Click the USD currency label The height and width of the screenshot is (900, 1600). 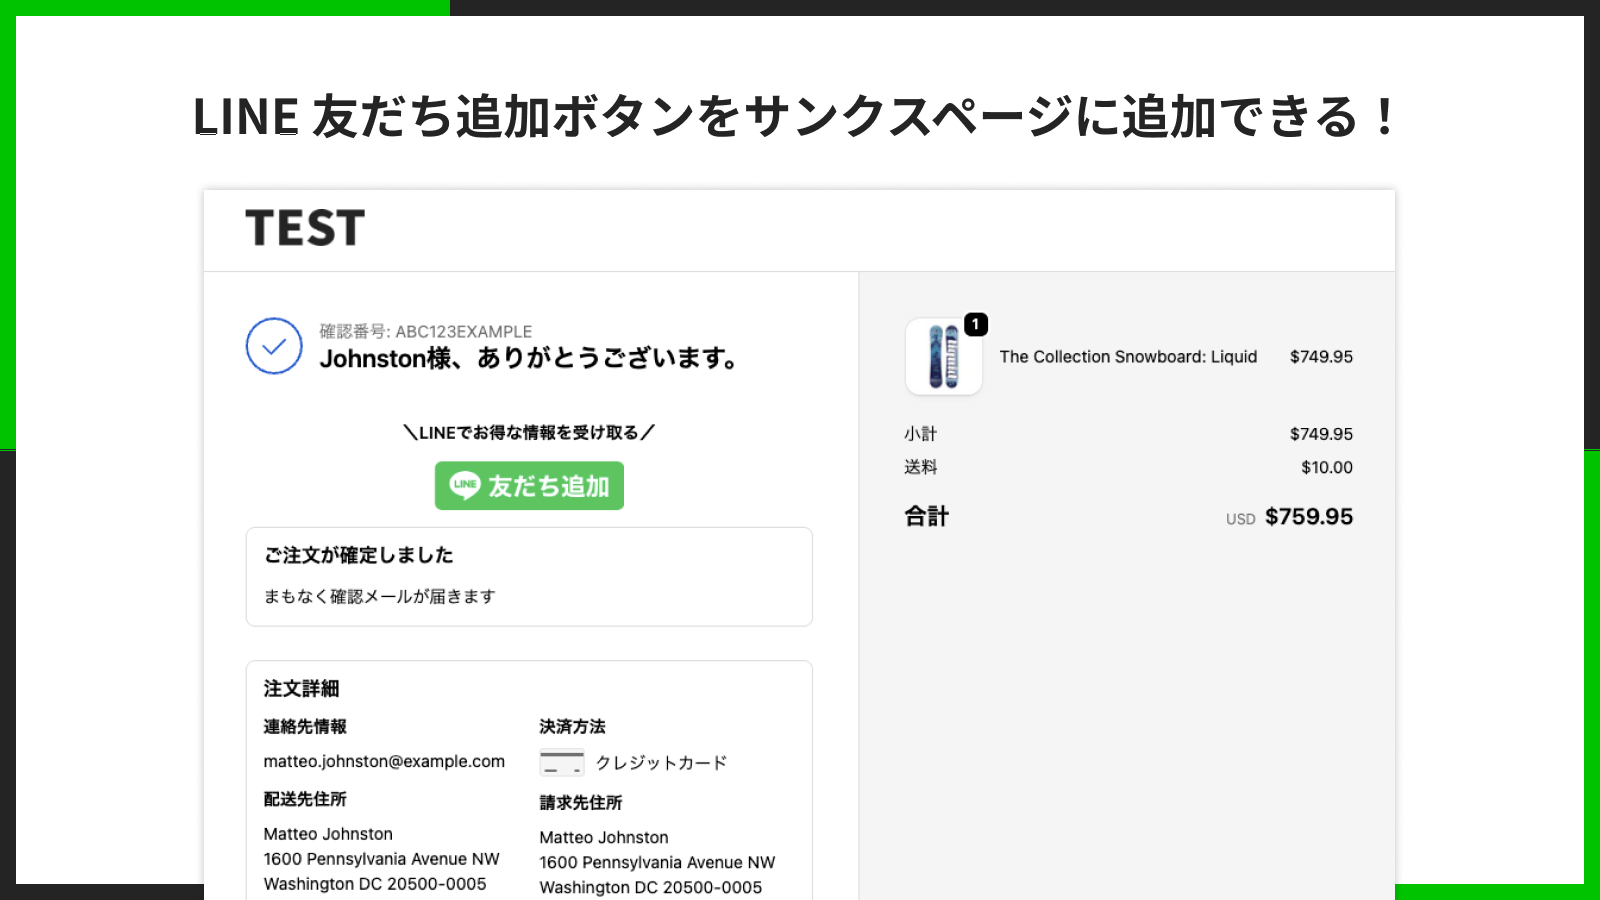(1241, 520)
